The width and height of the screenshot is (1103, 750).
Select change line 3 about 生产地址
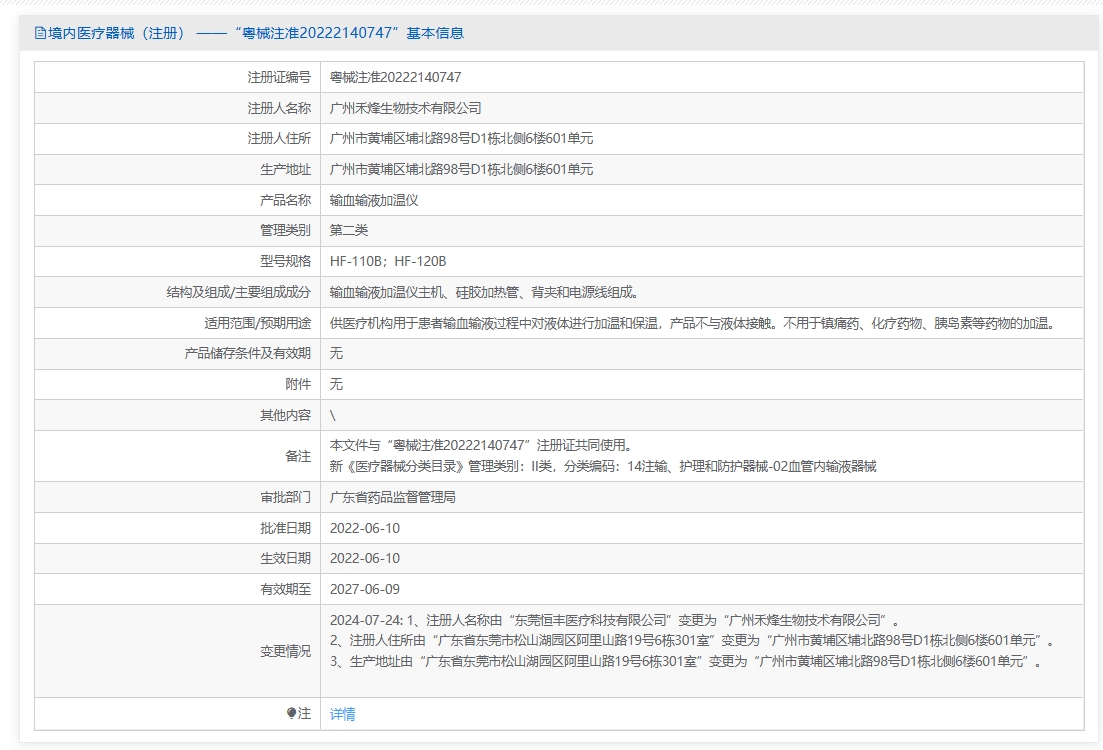(x=686, y=662)
